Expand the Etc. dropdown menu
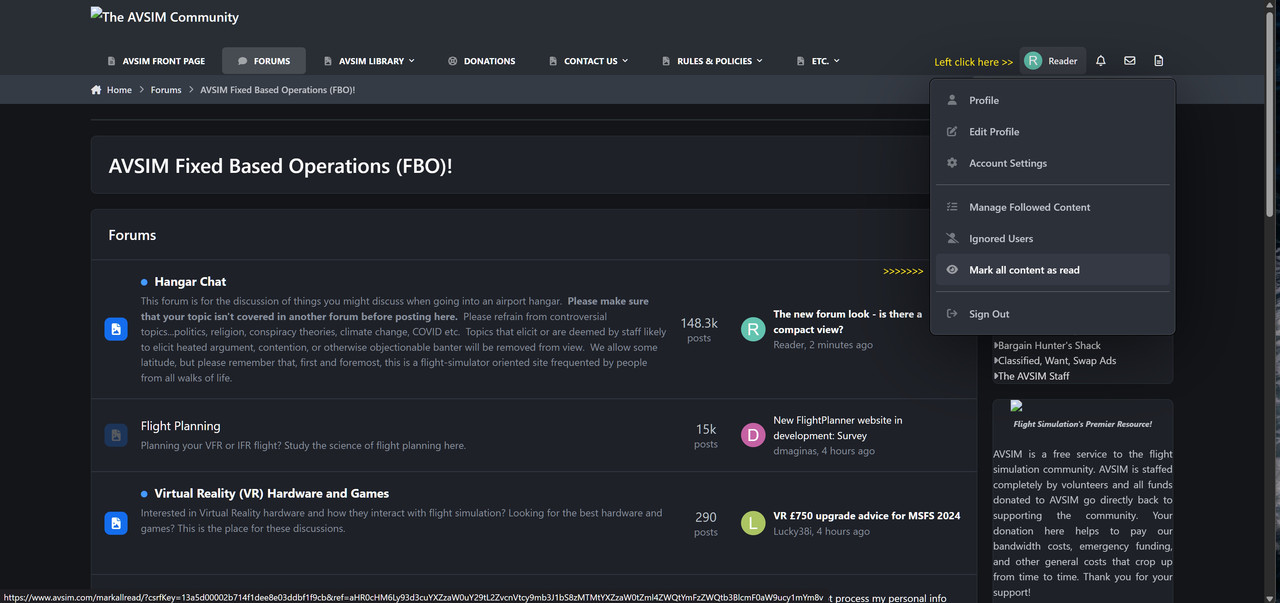This screenshot has width=1280, height=603. tap(819, 61)
